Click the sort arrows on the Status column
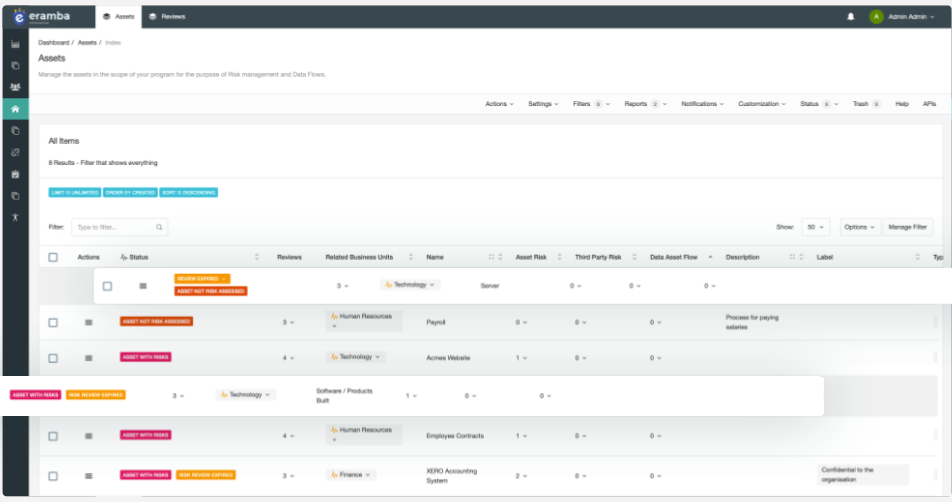 coord(257,257)
